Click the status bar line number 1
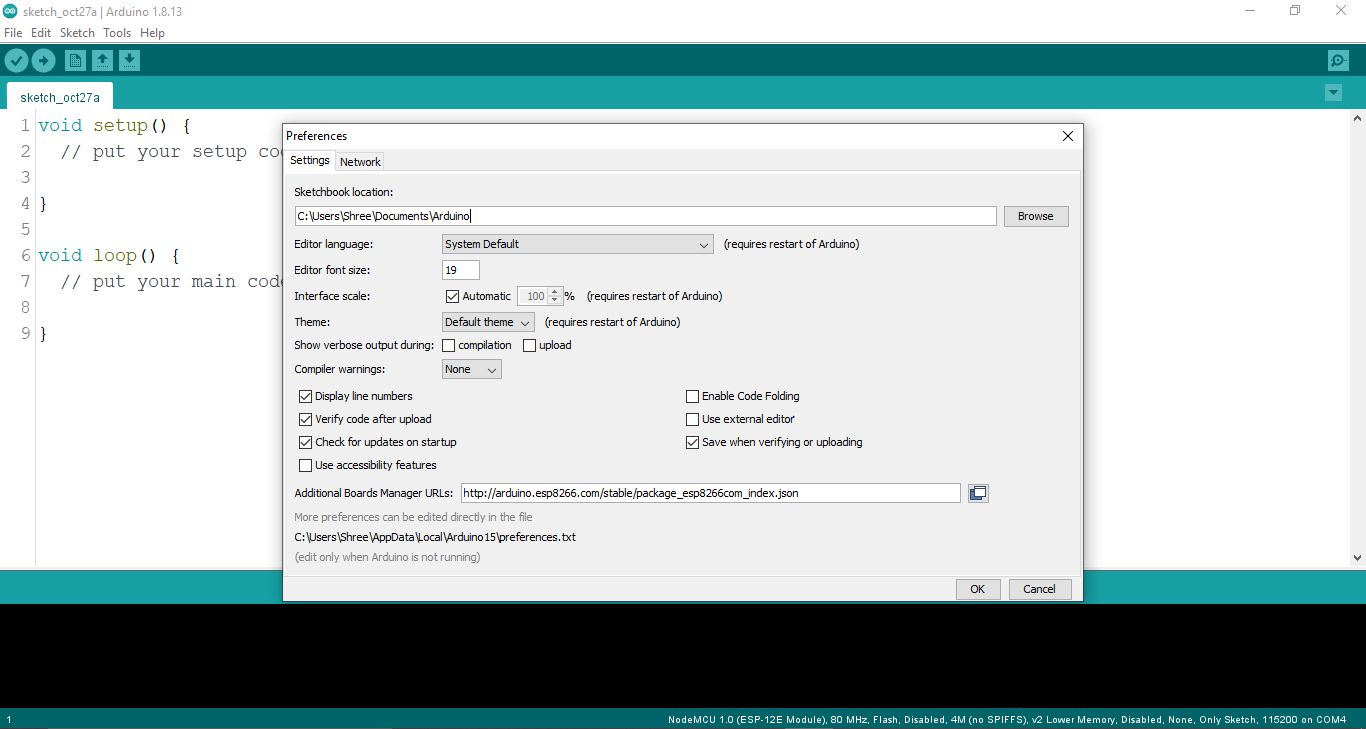 point(9,720)
